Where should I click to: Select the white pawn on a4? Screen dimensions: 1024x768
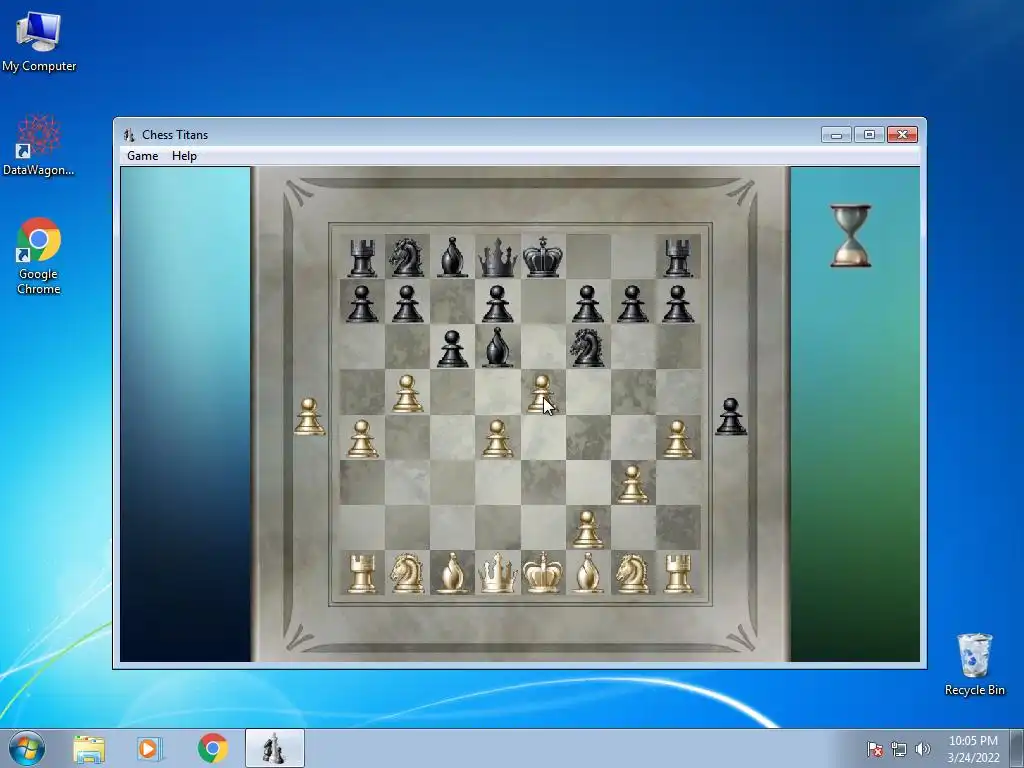tap(362, 438)
